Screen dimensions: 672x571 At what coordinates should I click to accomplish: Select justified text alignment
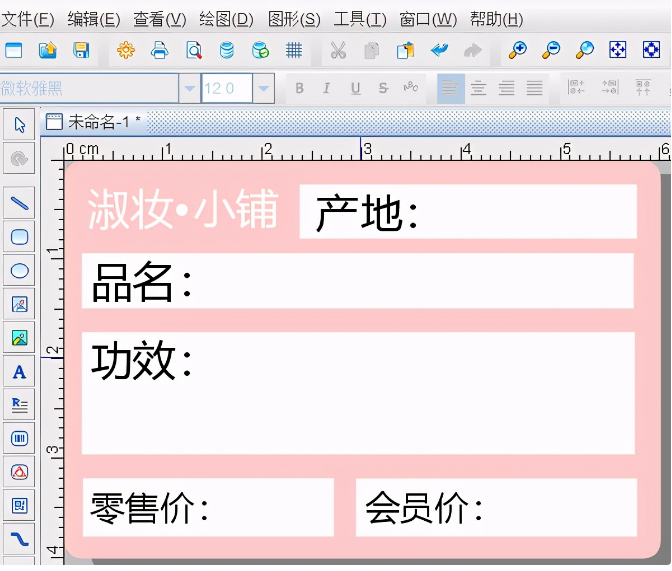coord(534,88)
